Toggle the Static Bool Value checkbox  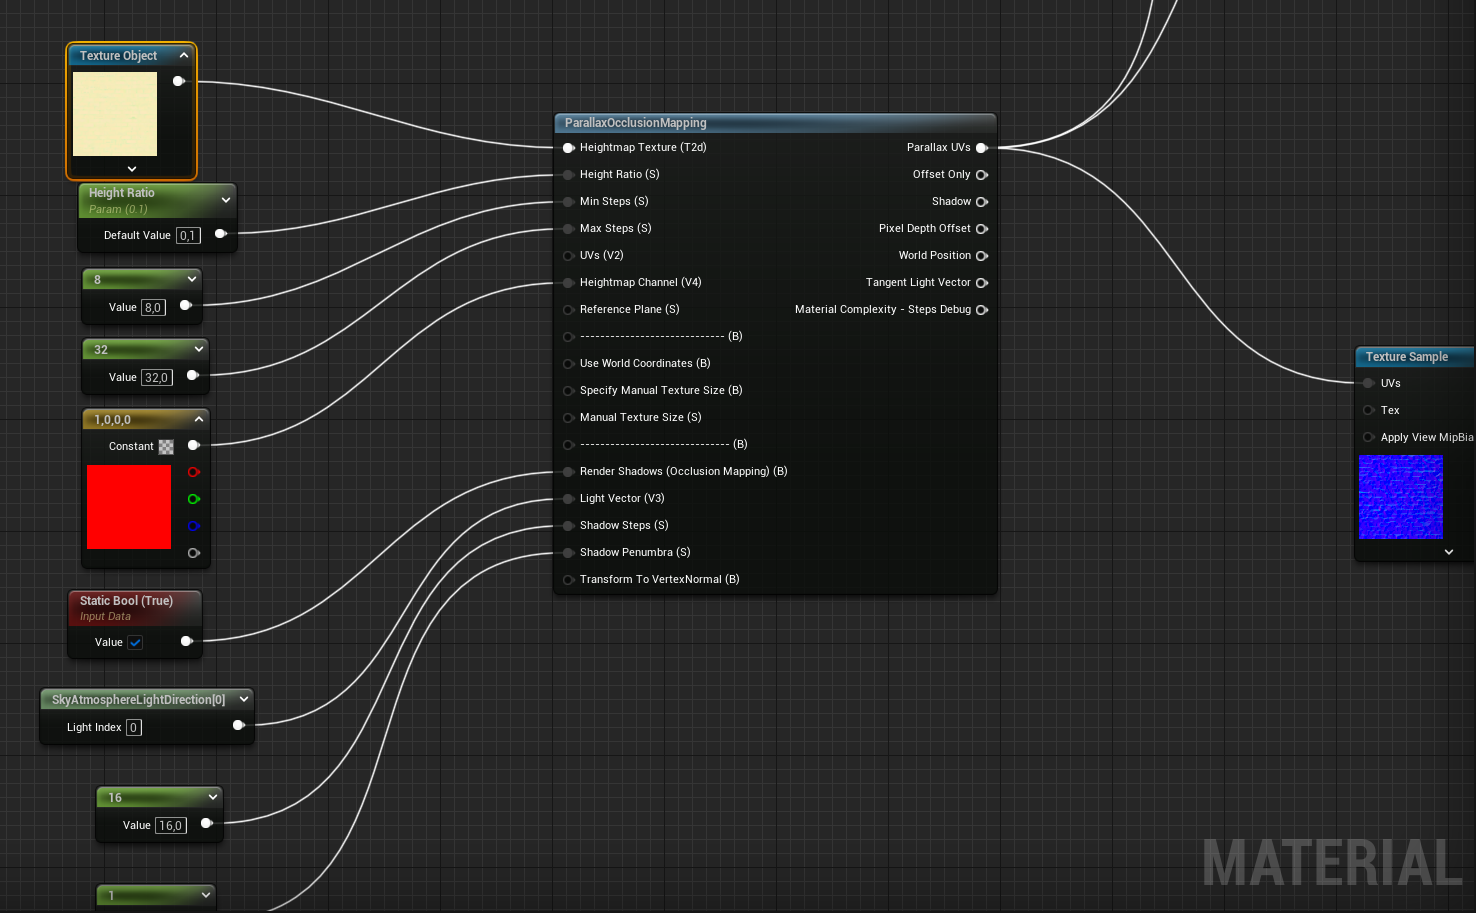135,643
